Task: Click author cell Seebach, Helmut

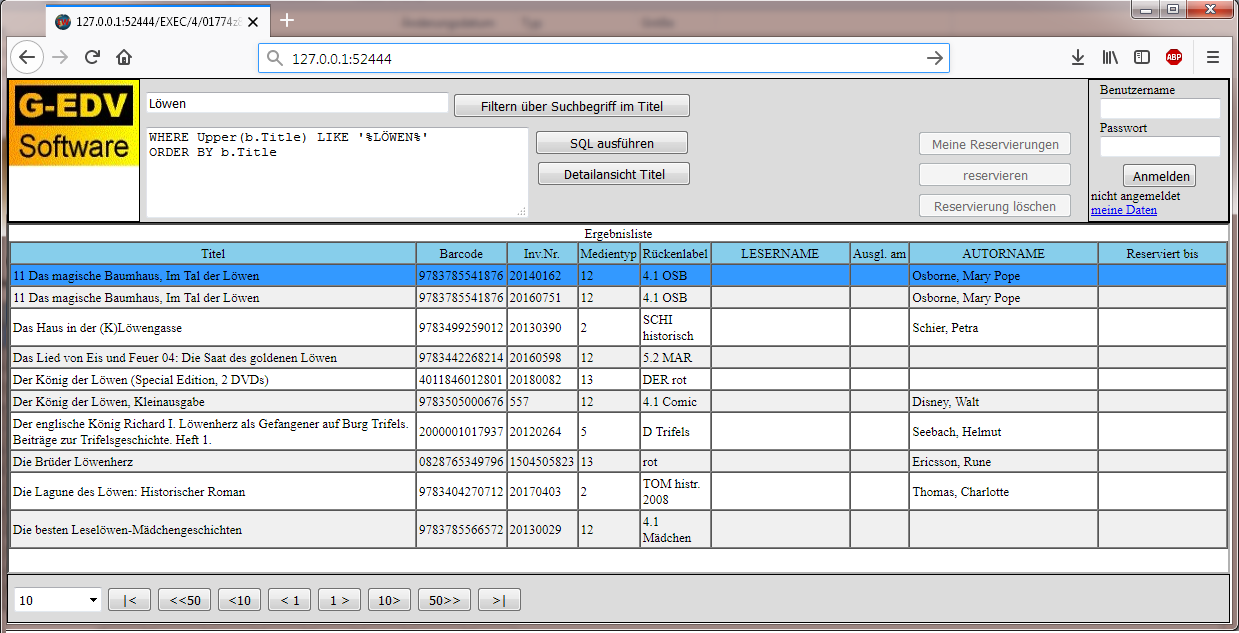Action: [1003, 431]
